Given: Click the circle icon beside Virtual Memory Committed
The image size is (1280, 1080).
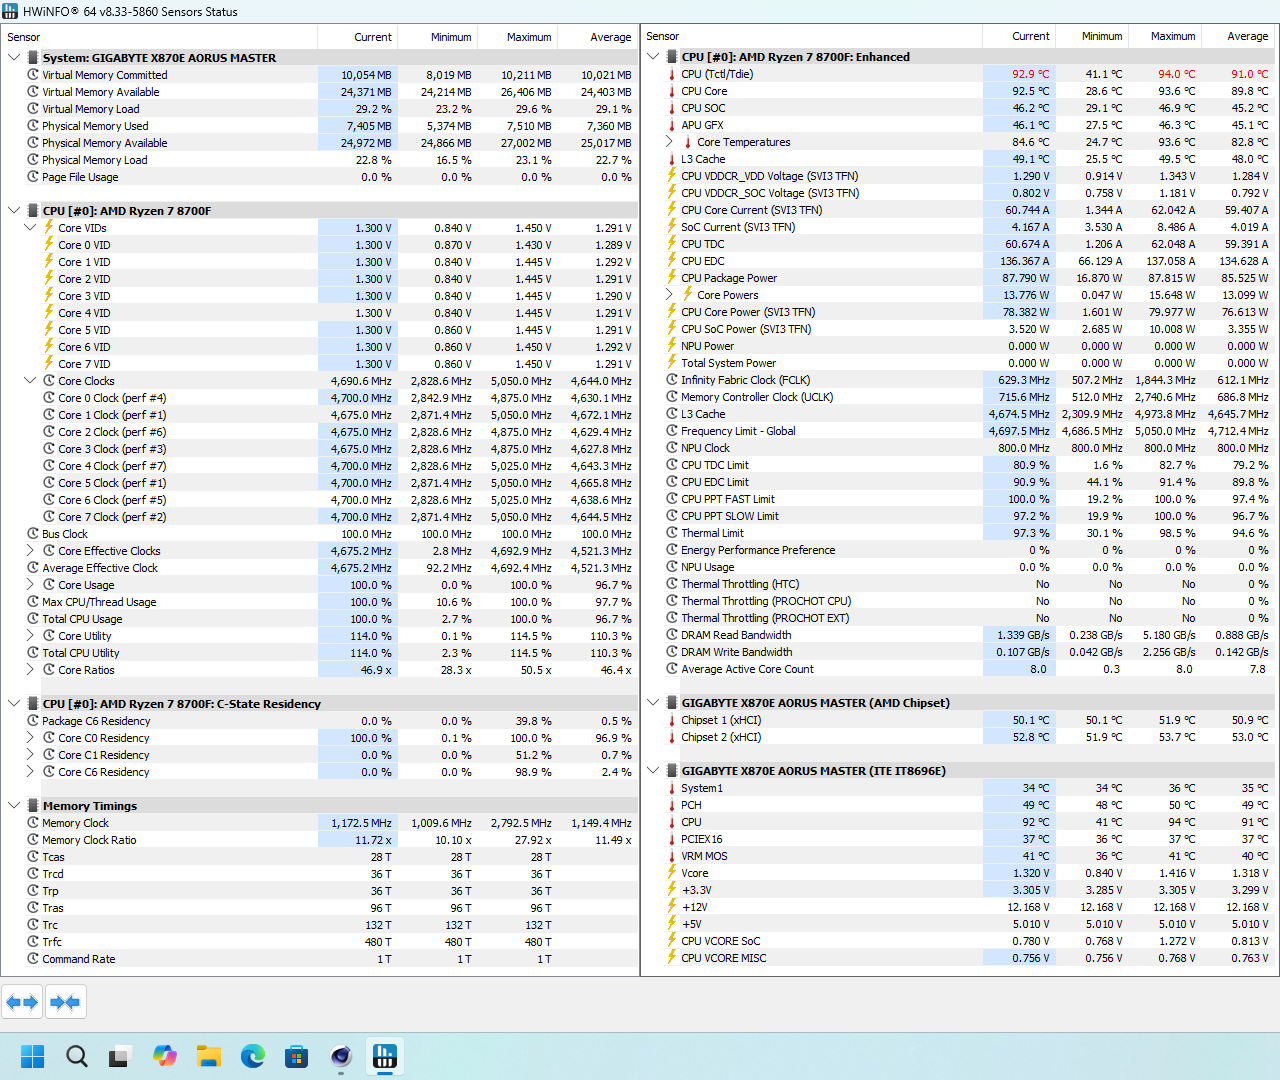Looking at the screenshot, I should 33,75.
